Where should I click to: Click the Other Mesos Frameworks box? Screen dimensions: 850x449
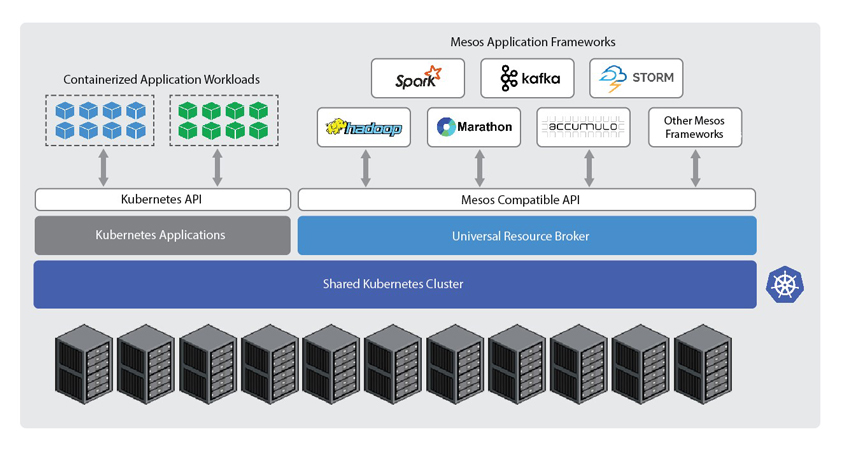[x=695, y=127]
